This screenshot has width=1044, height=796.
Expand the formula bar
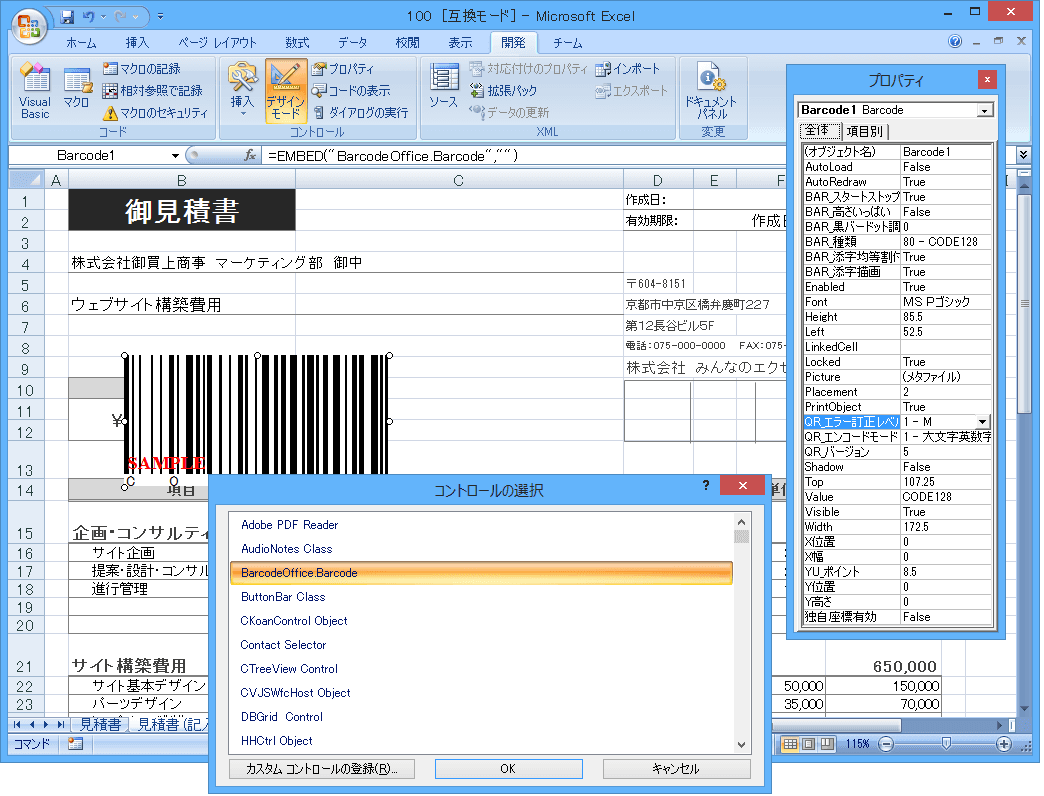pyautogui.click(x=1023, y=154)
